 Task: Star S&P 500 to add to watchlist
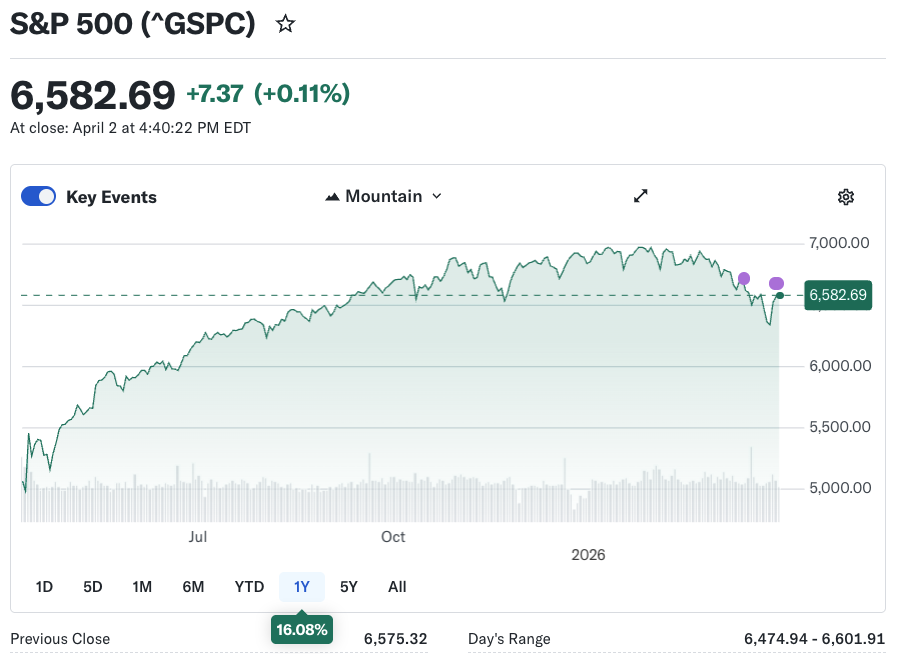286,24
